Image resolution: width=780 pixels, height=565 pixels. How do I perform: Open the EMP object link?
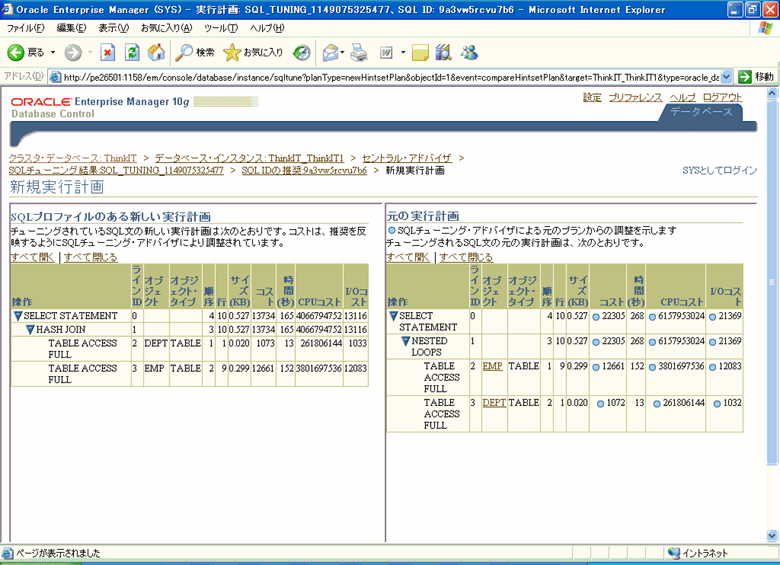pyautogui.click(x=492, y=367)
